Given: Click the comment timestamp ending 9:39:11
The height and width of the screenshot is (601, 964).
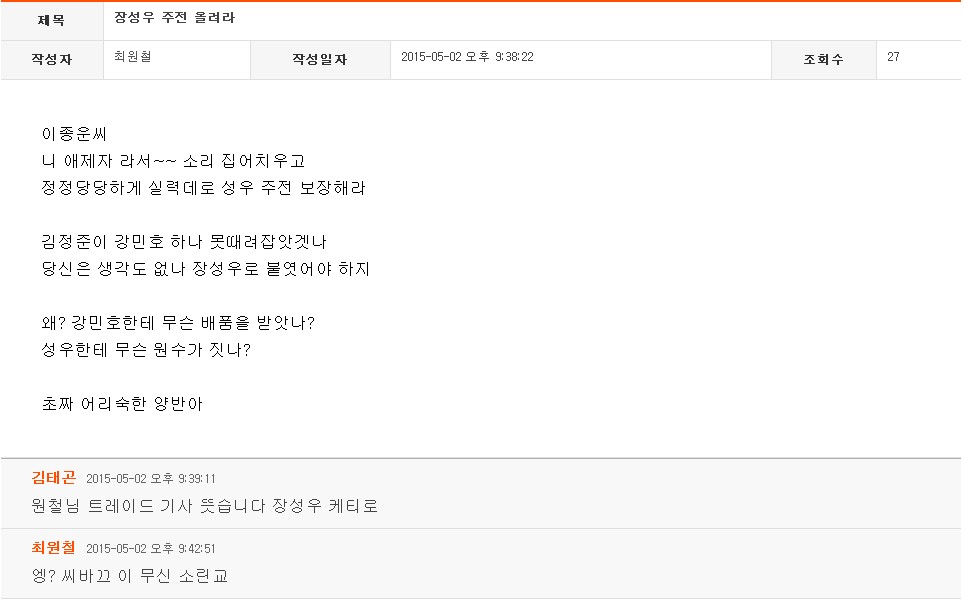Looking at the screenshot, I should coord(151,479).
